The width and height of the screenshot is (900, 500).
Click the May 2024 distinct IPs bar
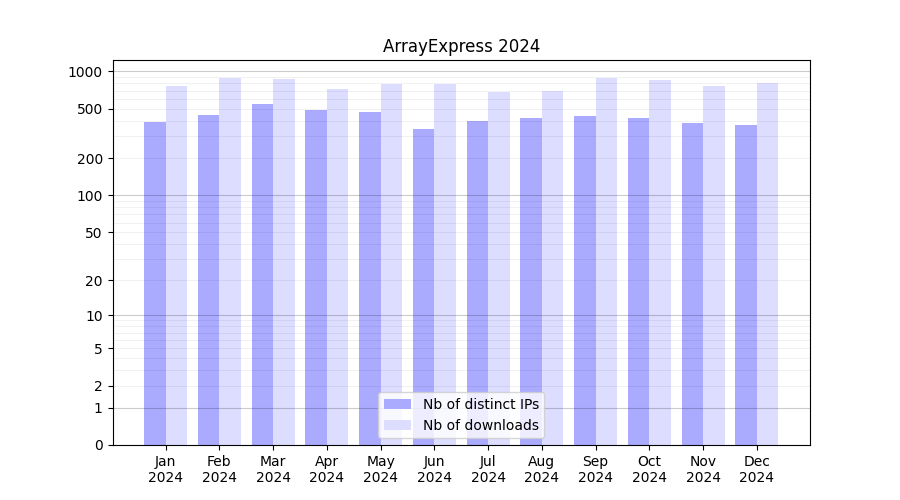(x=370, y=278)
